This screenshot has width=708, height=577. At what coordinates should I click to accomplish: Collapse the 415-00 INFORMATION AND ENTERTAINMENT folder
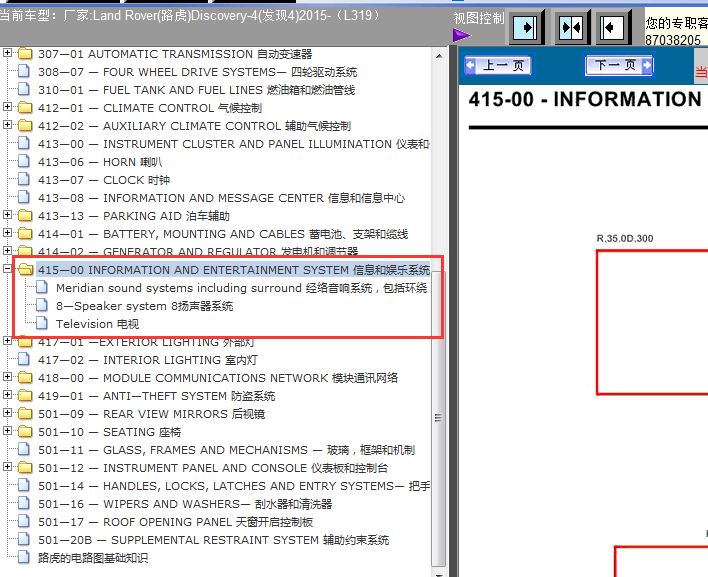tap(7, 269)
